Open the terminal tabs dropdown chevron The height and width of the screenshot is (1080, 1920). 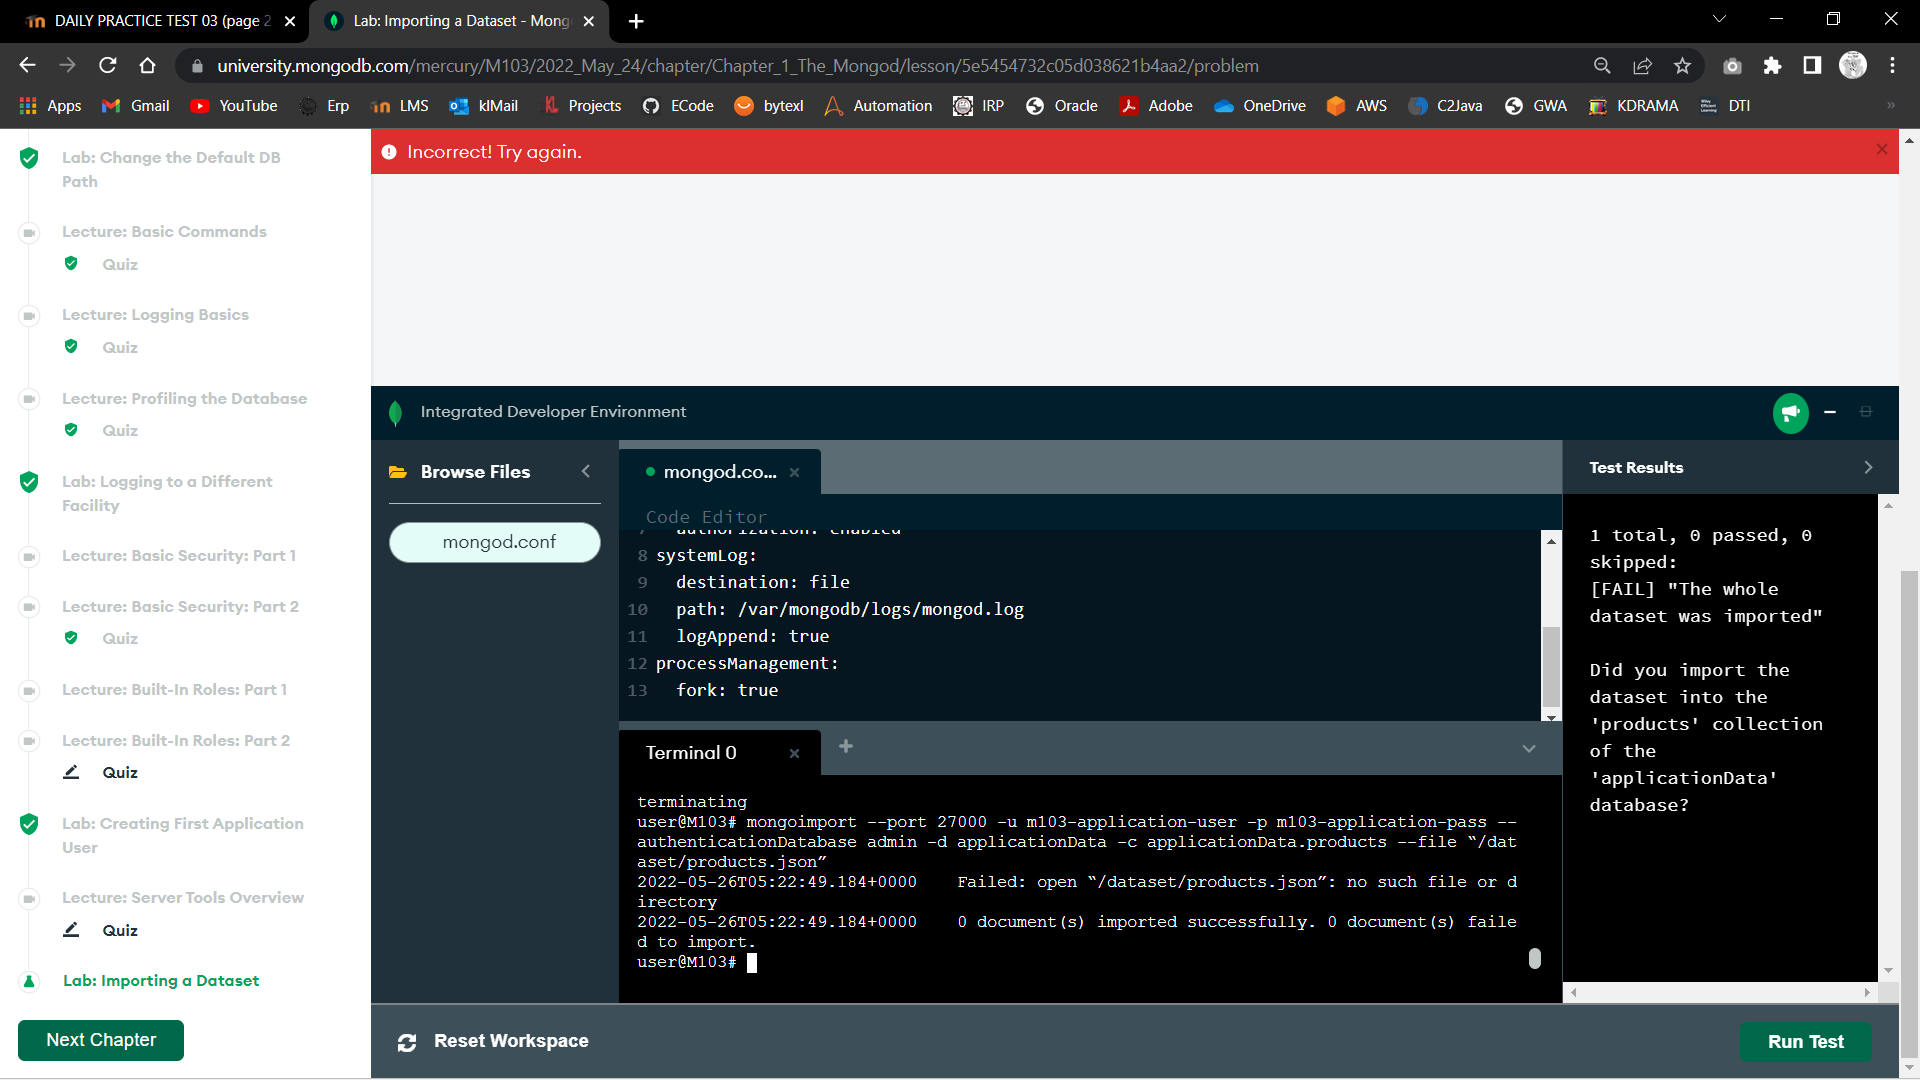point(1529,749)
